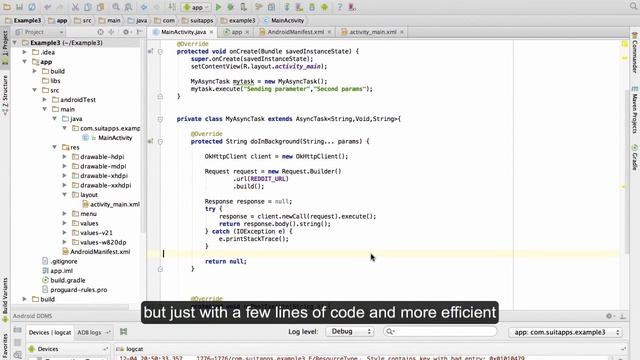
Task: Expand the .idea folder
Action: click(24, 52)
